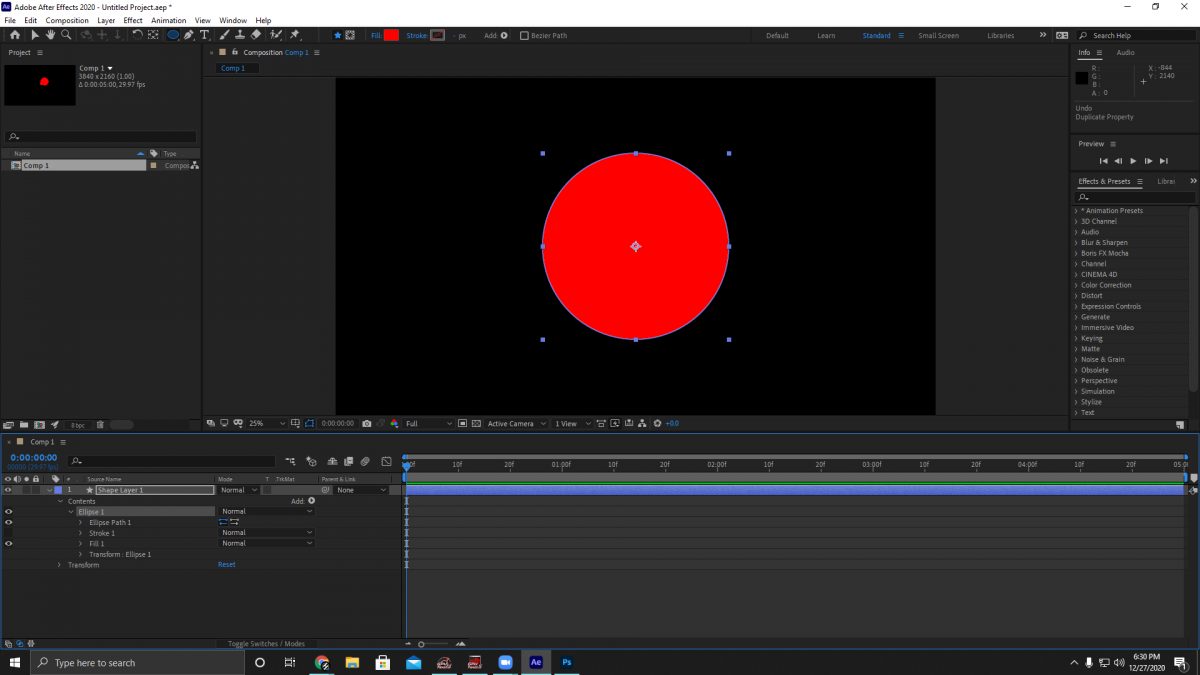The height and width of the screenshot is (675, 1200).
Task: Open the Full resolution dropdown
Action: (429, 423)
